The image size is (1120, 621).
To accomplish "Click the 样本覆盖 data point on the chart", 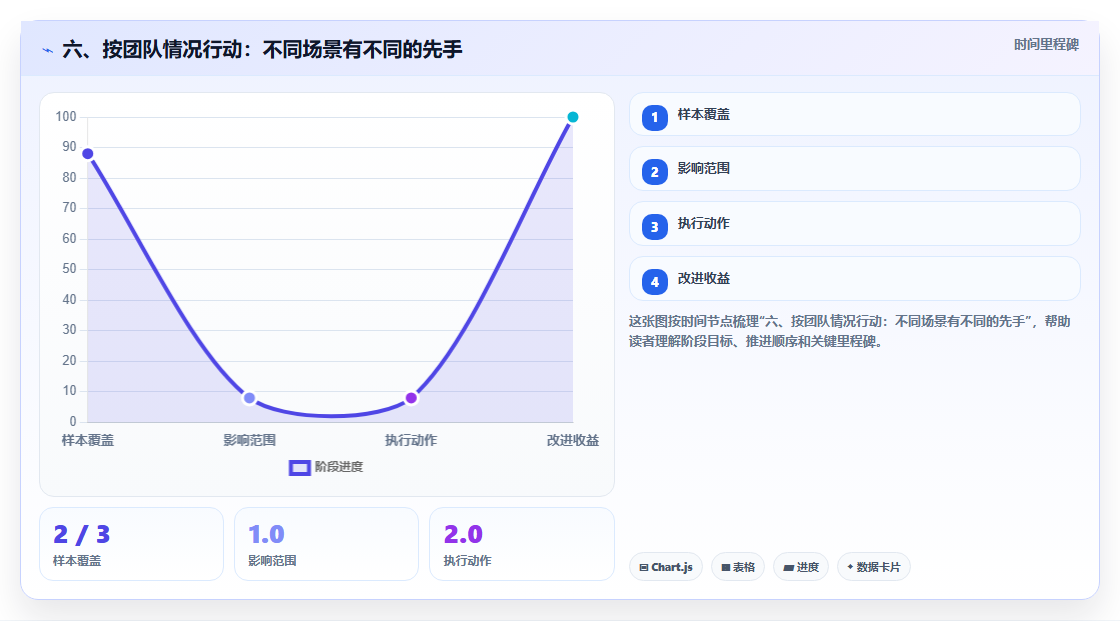I will [88, 154].
